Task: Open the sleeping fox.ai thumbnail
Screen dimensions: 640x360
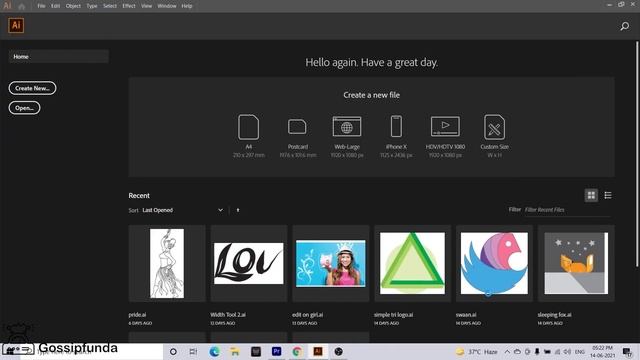Action: (x=576, y=263)
